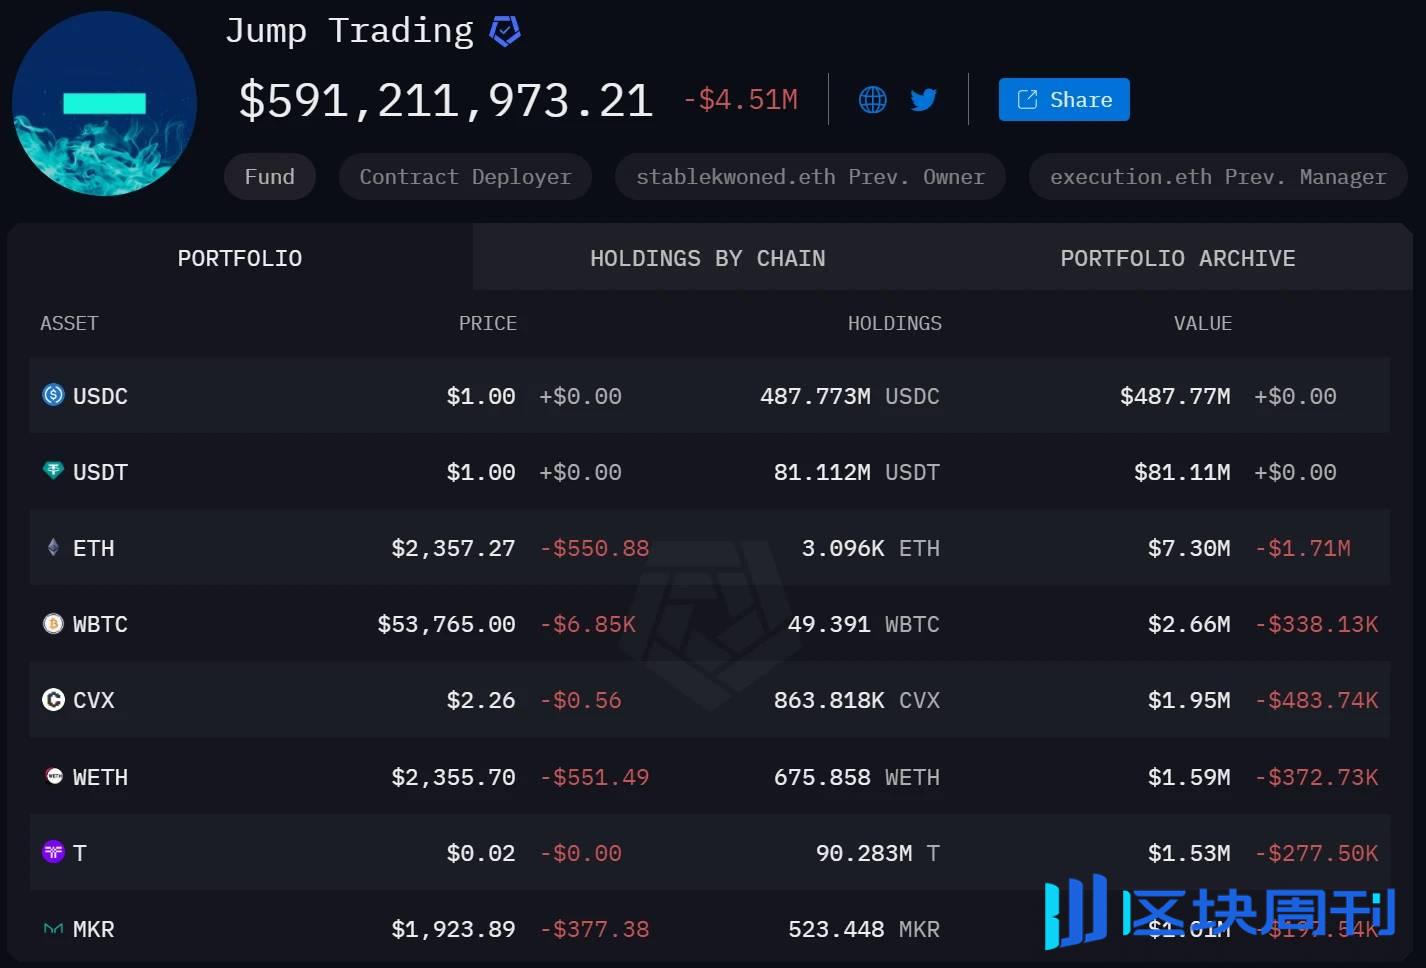This screenshot has width=1426, height=968.
Task: Open the ETH asset name
Action: 94,548
